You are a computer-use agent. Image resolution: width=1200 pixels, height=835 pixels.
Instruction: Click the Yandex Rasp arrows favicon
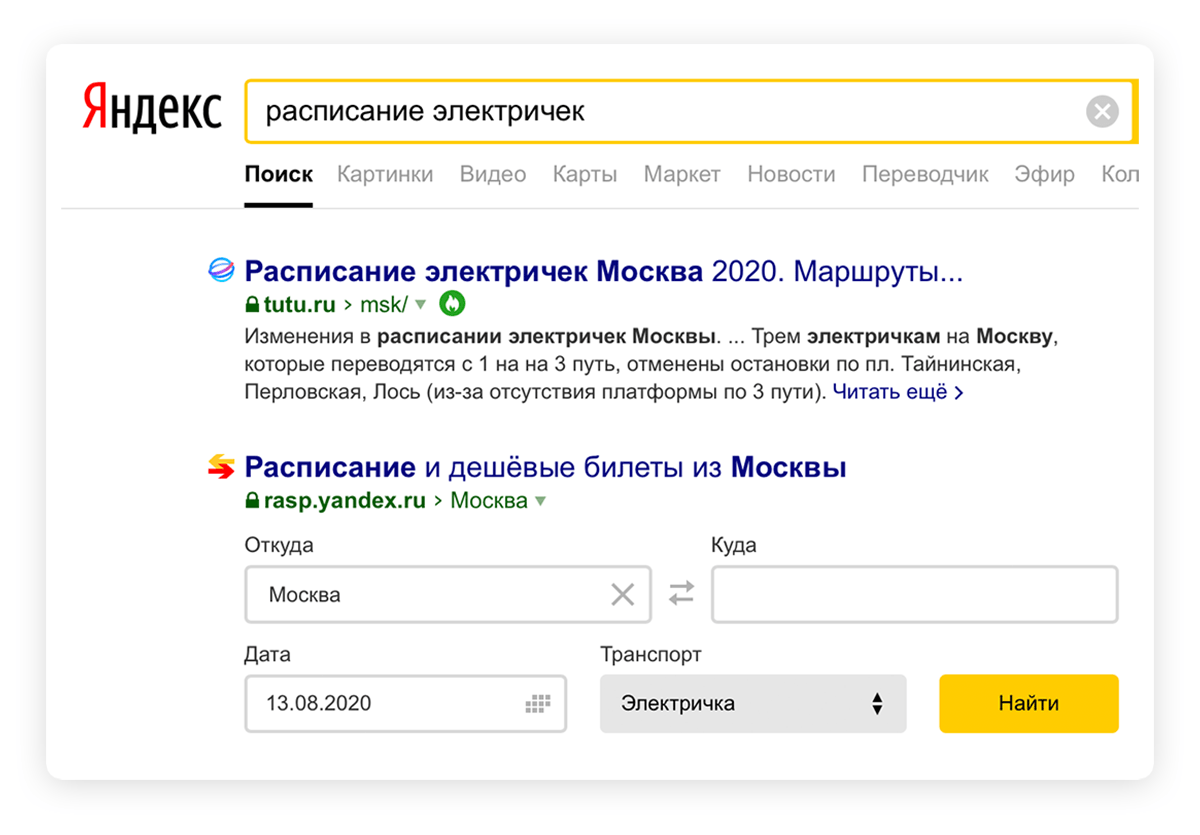(220, 467)
